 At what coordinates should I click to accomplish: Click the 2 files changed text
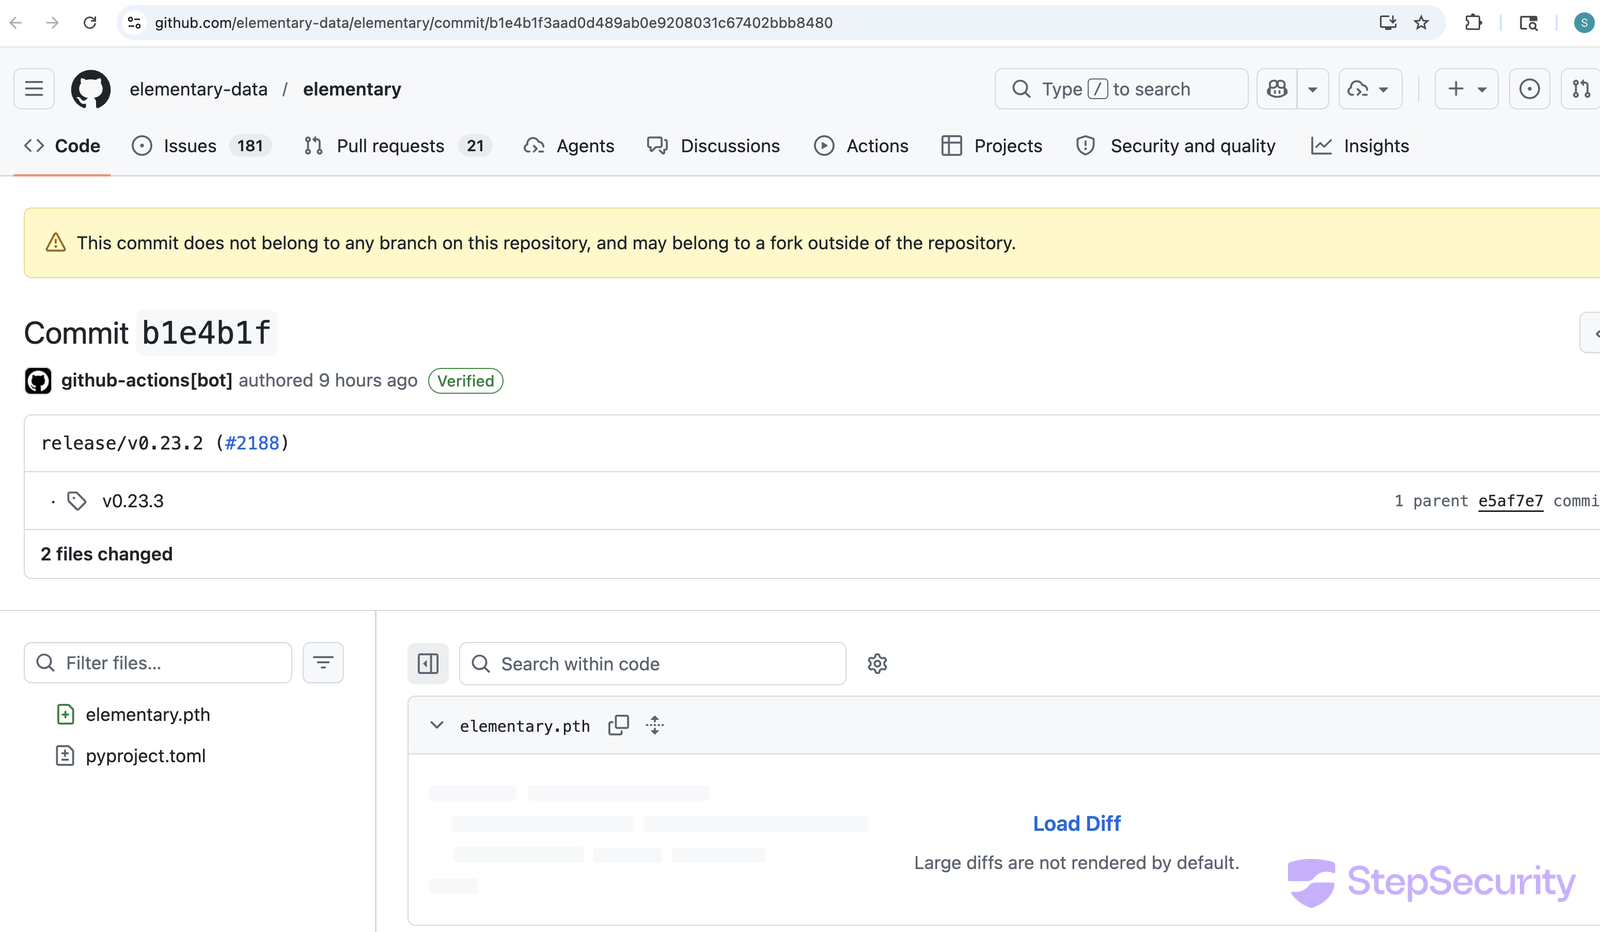[107, 554]
